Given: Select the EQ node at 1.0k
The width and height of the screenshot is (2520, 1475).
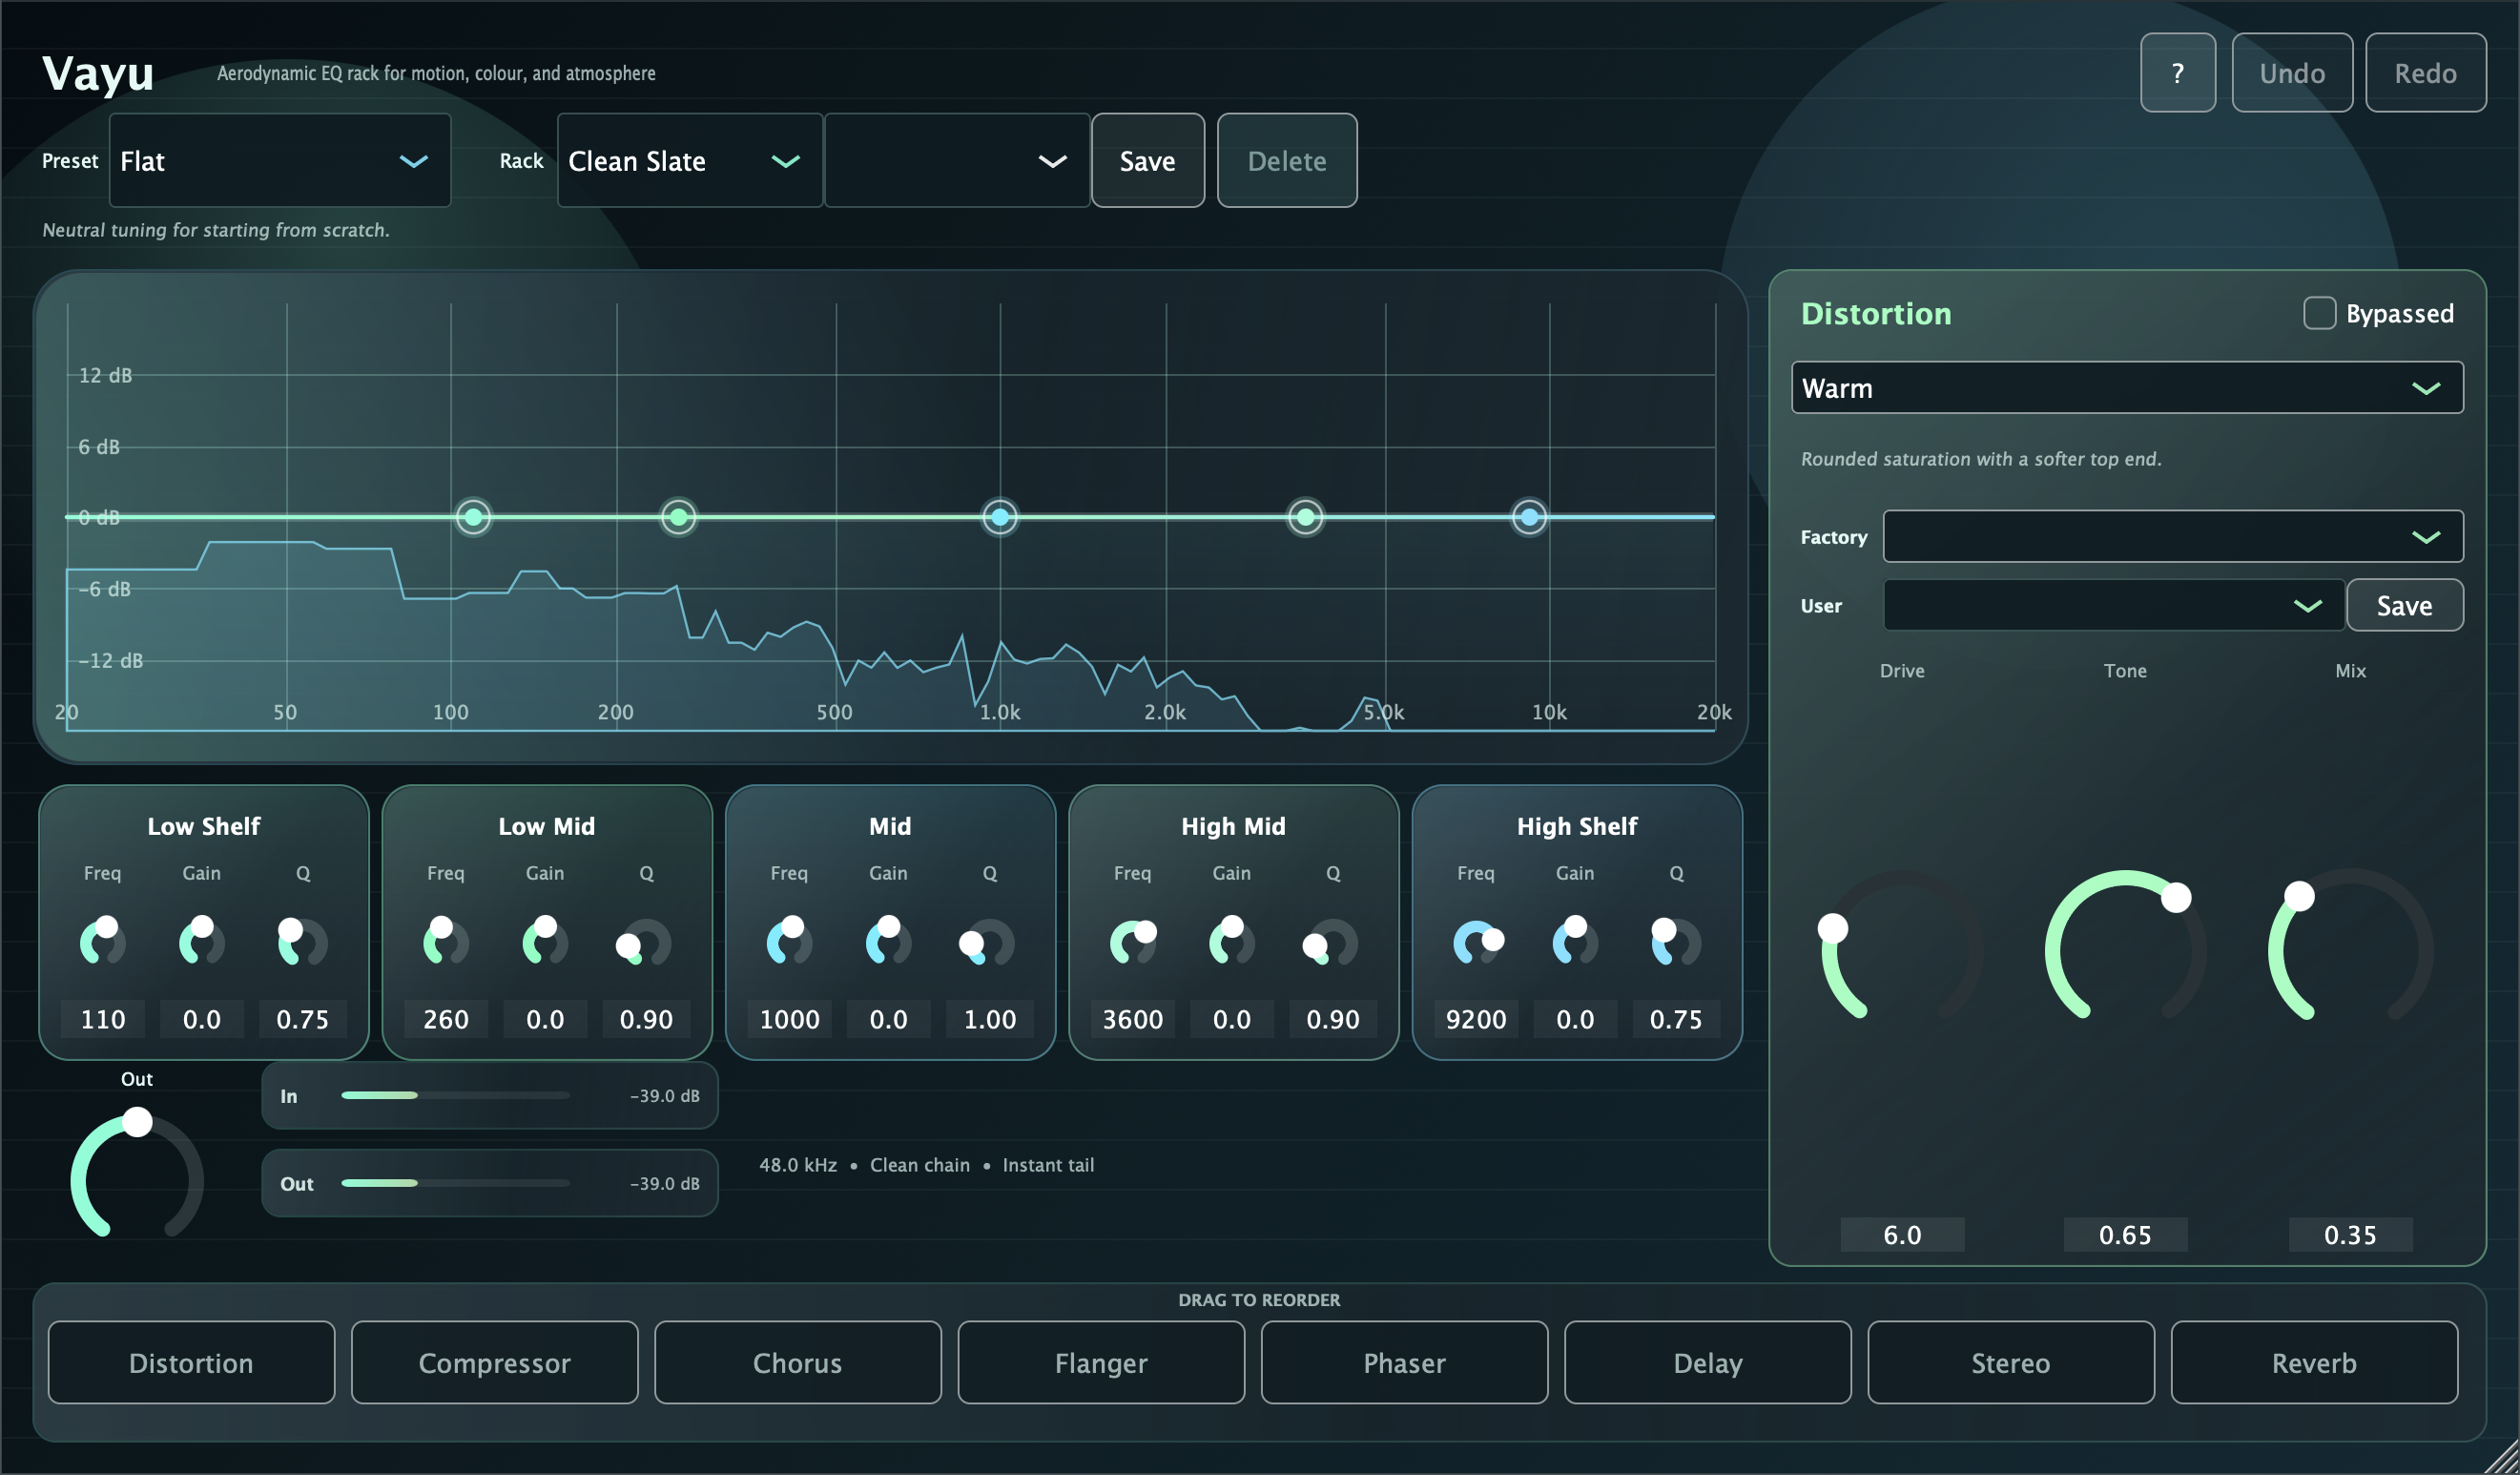Looking at the screenshot, I should (1000, 517).
